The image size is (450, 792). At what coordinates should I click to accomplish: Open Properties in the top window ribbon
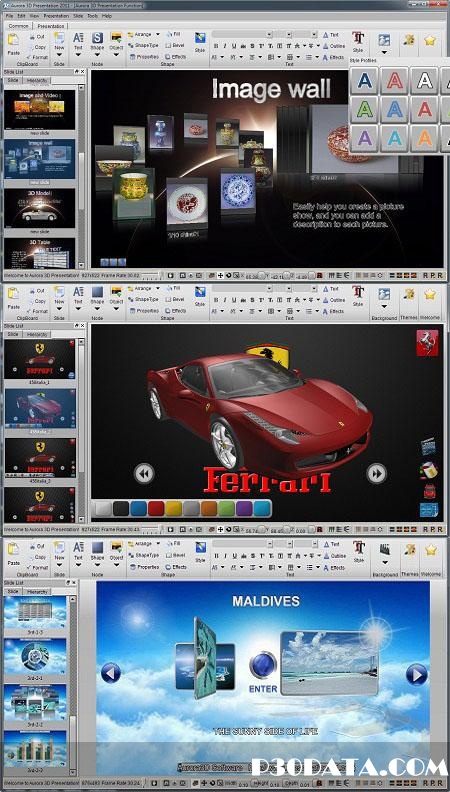(x=144, y=57)
